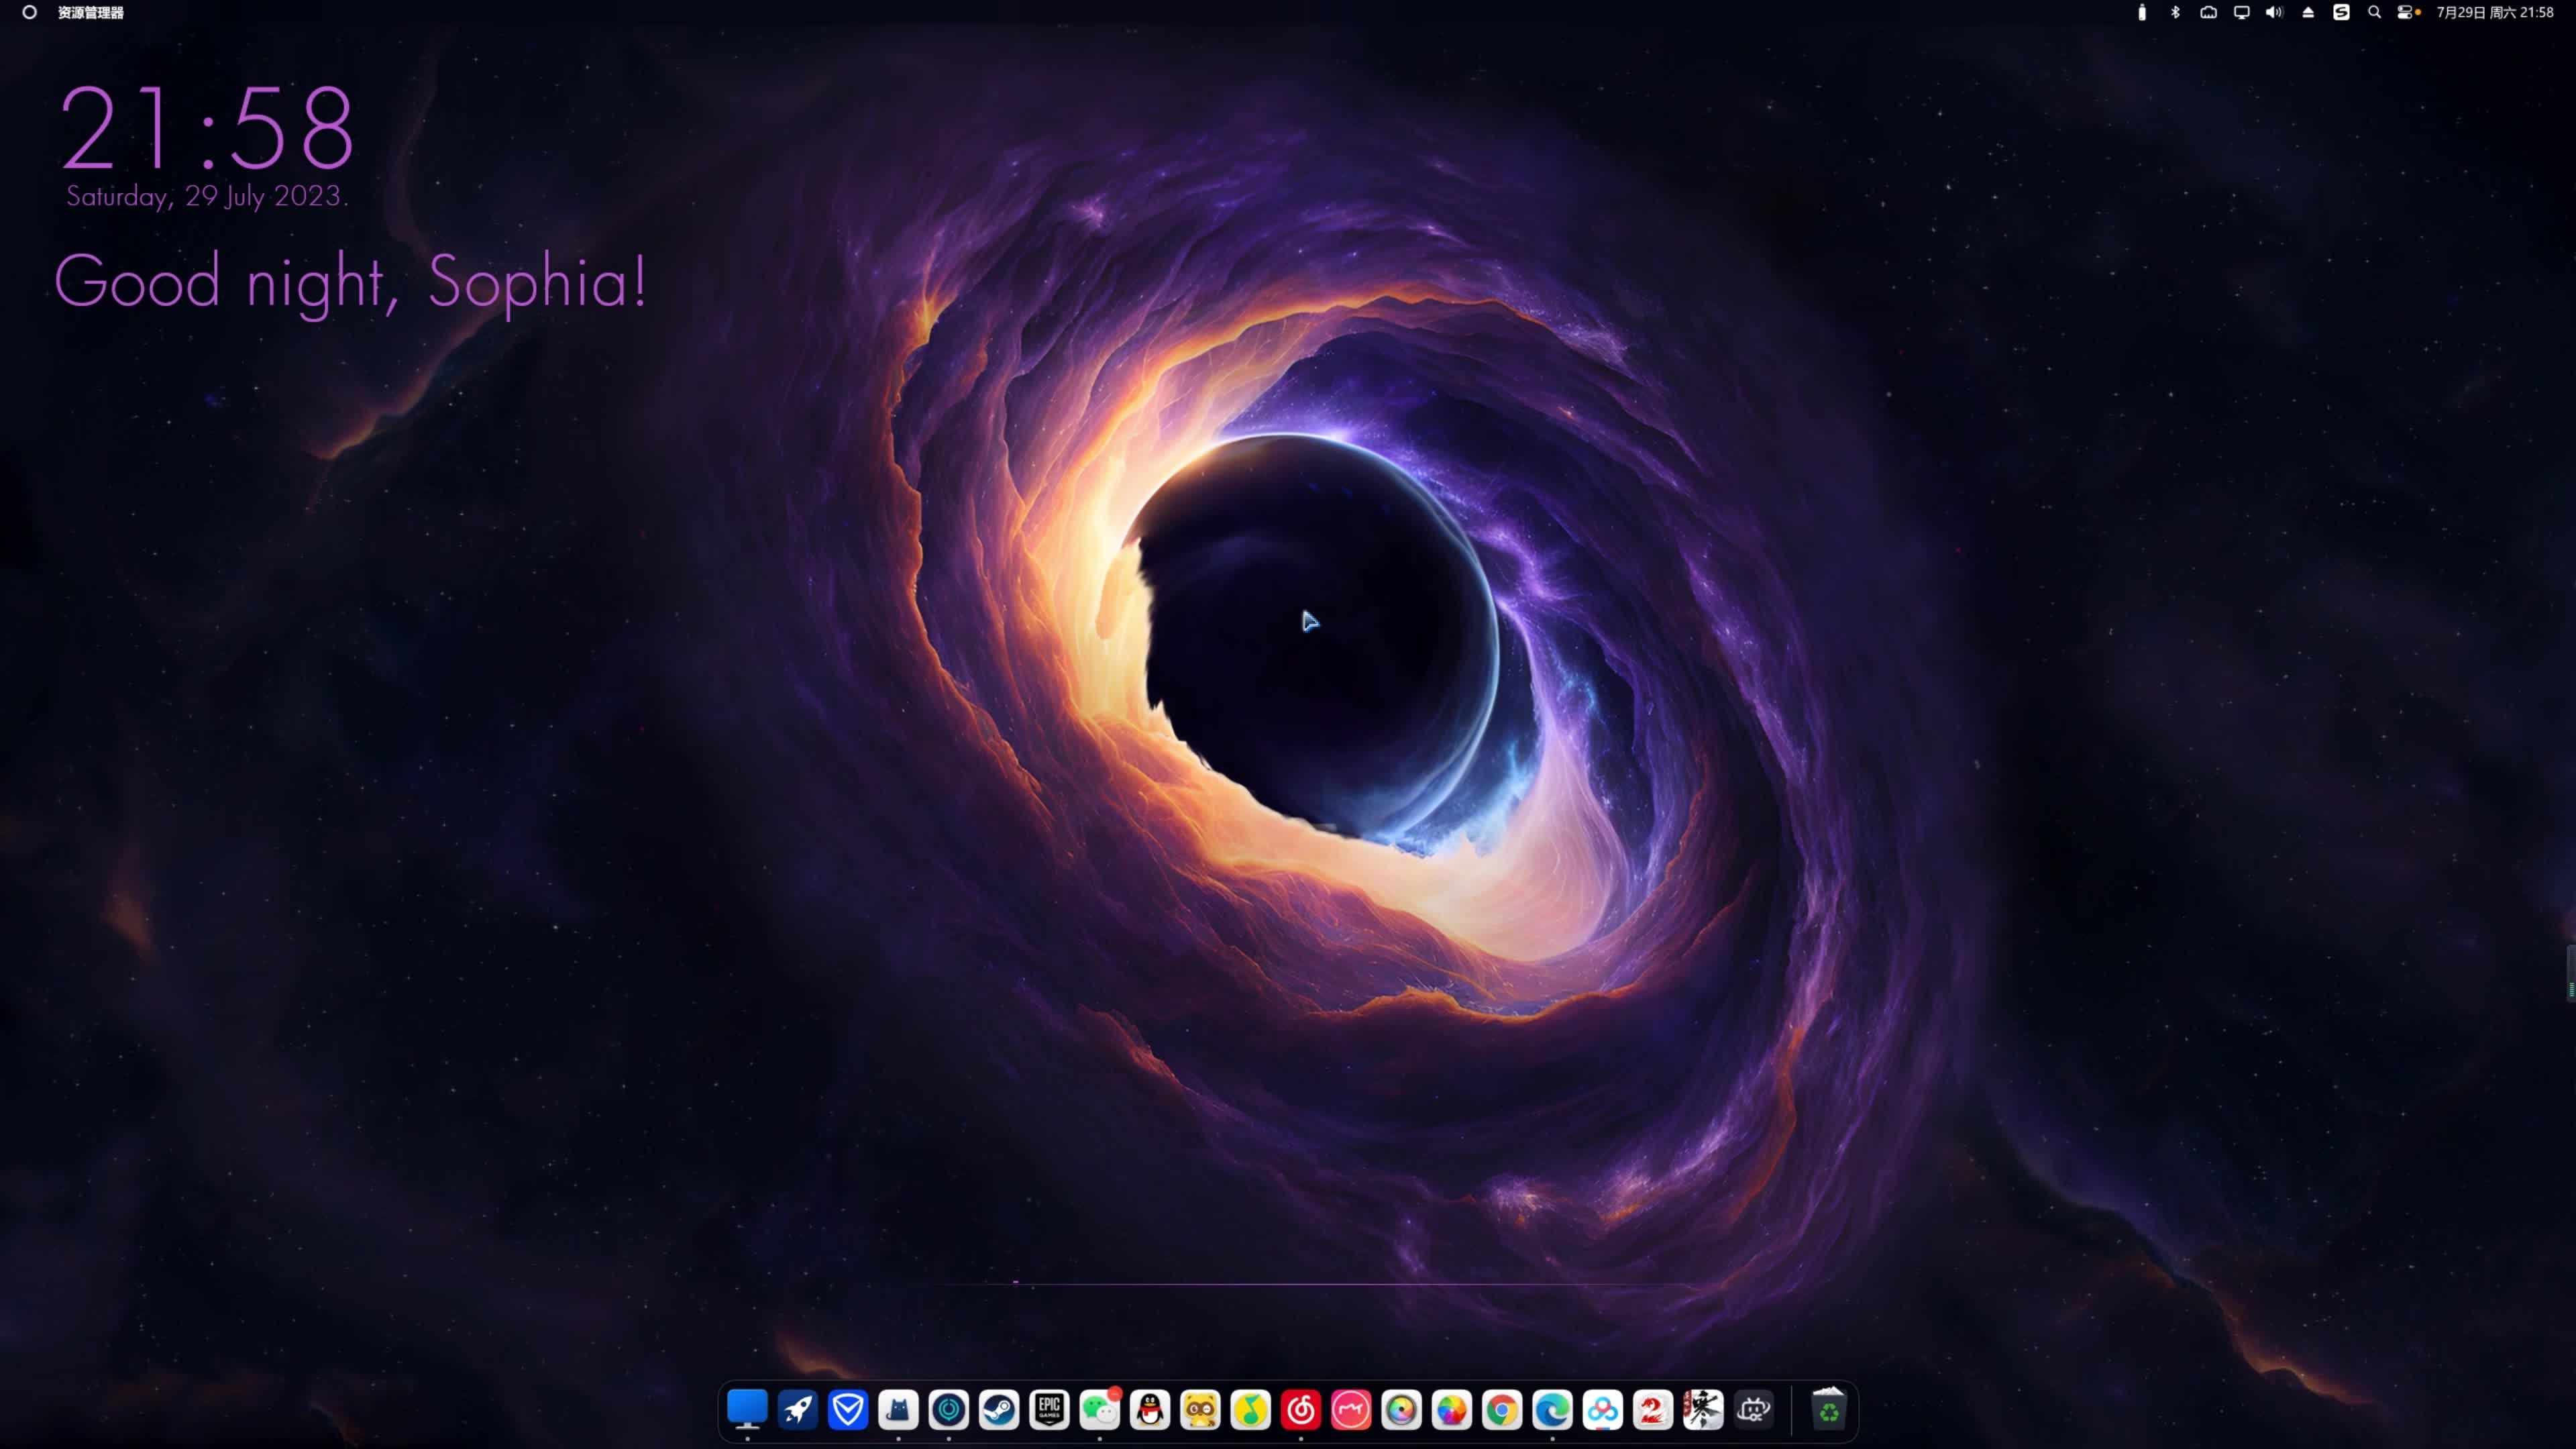2576x1449 pixels.
Task: Launch Epic Games from the dock
Action: (1049, 1410)
